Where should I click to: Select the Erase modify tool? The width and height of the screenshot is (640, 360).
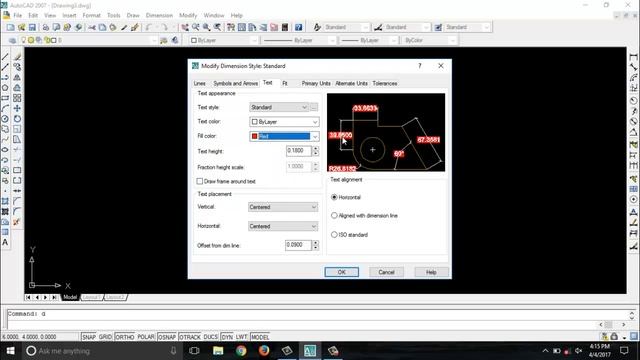pyautogui.click(x=17, y=56)
